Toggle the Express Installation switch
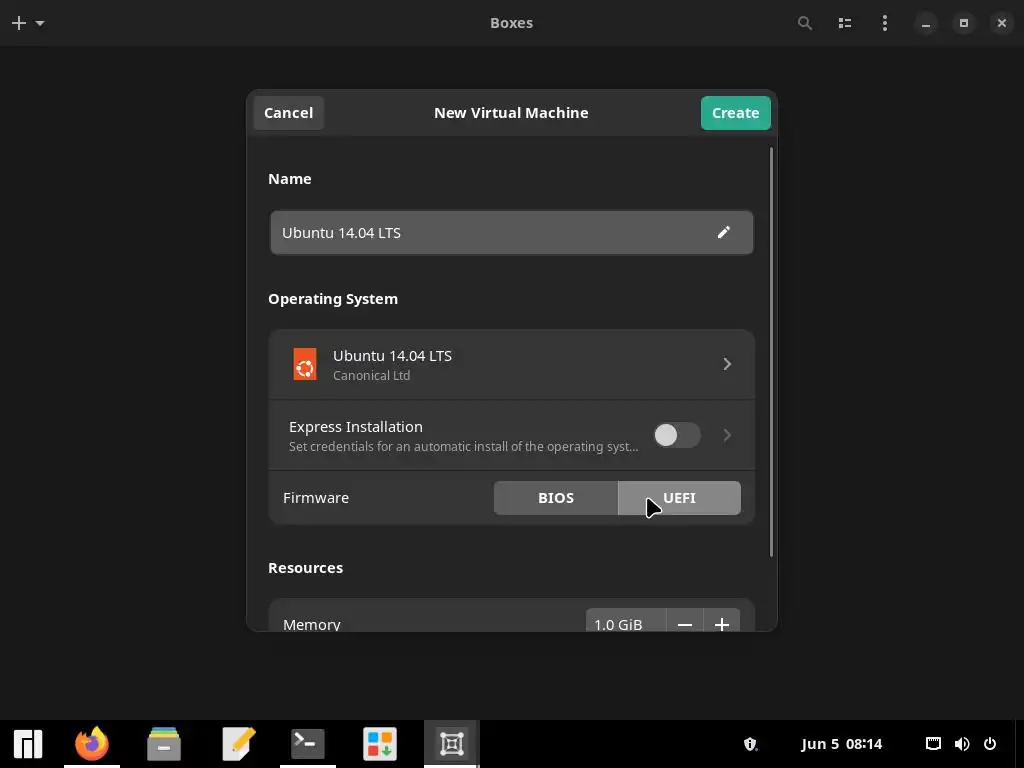 677,435
